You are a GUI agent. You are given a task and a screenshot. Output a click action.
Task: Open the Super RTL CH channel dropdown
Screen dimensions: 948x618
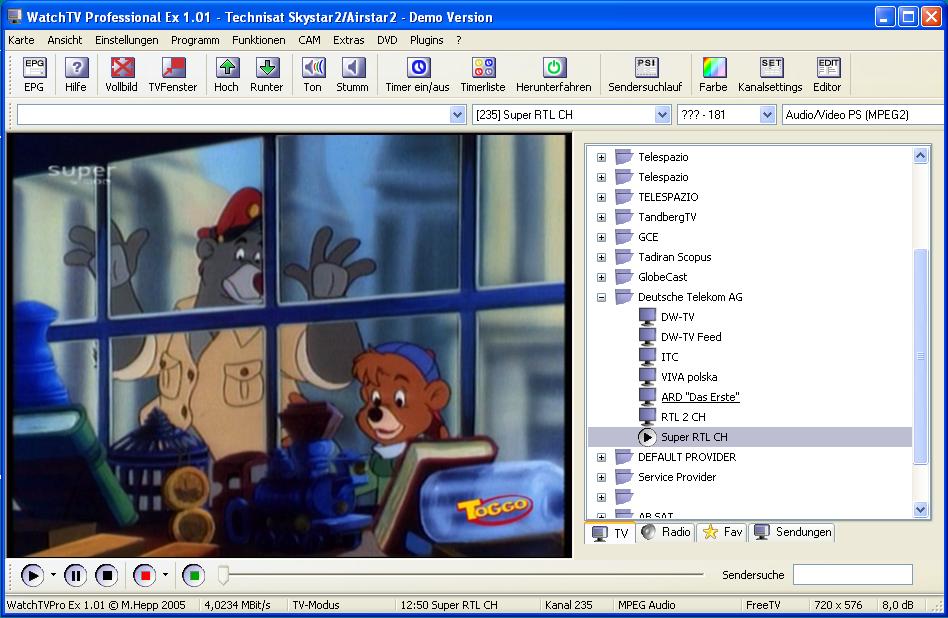[663, 114]
